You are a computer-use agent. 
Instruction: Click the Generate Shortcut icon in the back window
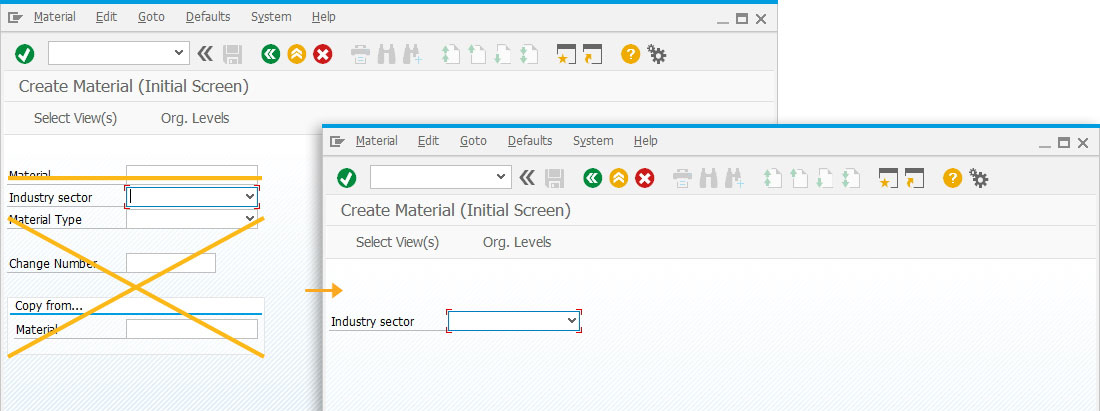(x=593, y=54)
